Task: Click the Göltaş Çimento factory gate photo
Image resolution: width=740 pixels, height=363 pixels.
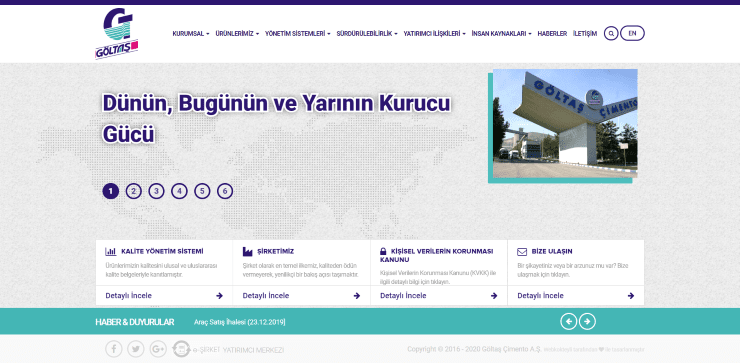Action: (x=565, y=124)
